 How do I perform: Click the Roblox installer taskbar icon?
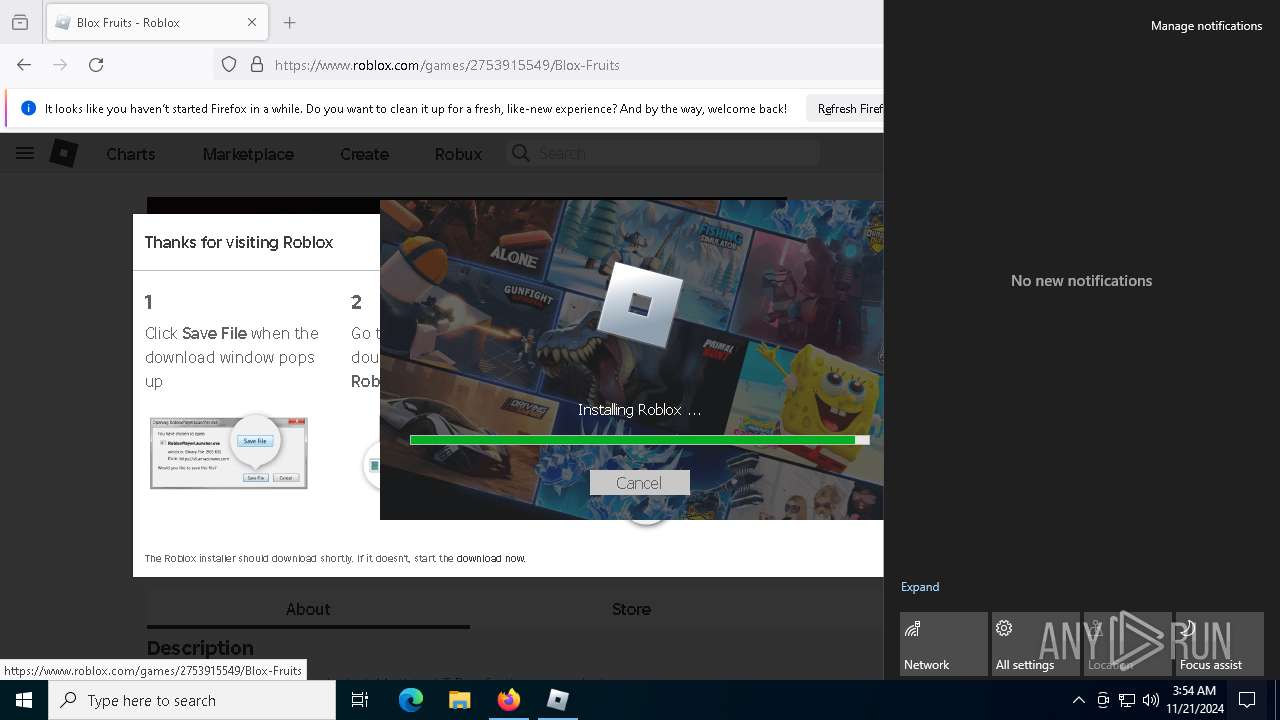click(x=558, y=700)
